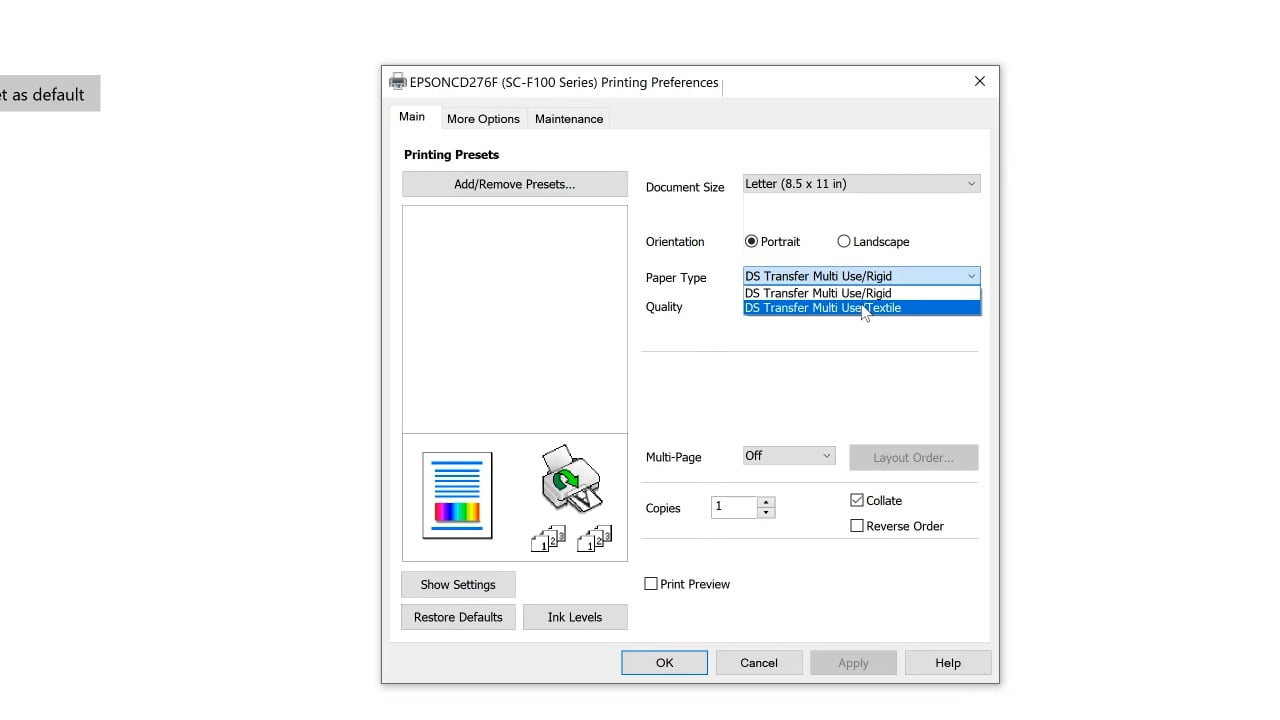The width and height of the screenshot is (1280, 720).
Task: Enable Reverse Order checkbox
Action: (857, 525)
